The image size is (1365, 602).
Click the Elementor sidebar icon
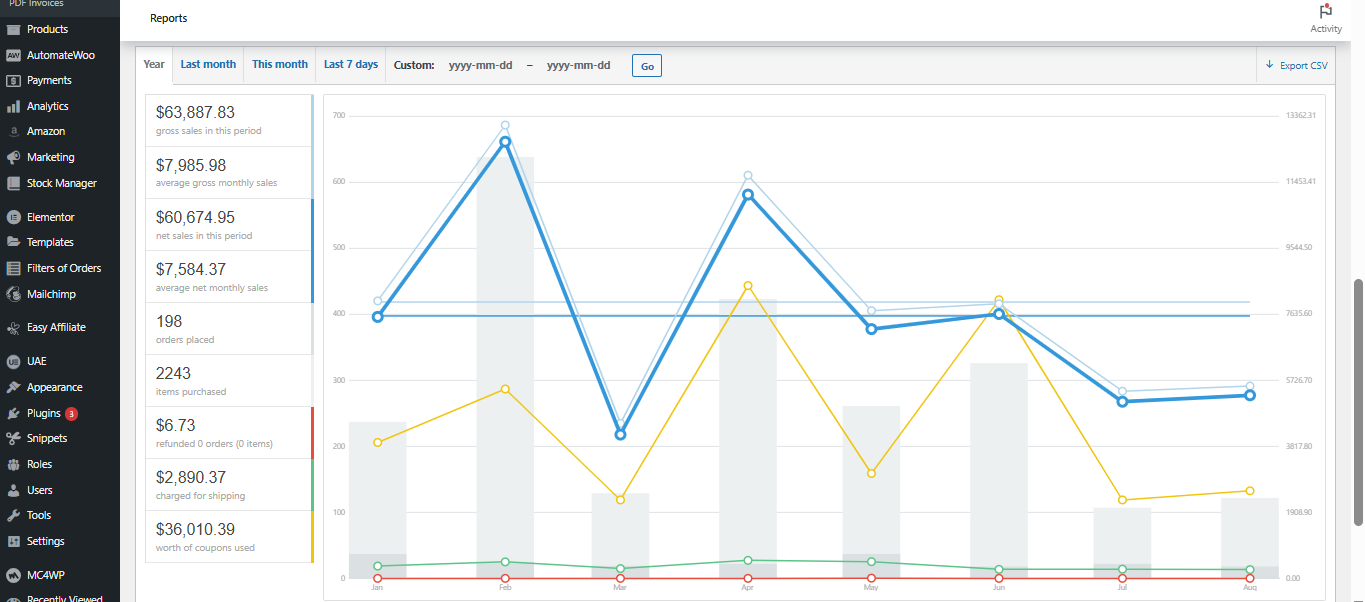click(x=13, y=217)
